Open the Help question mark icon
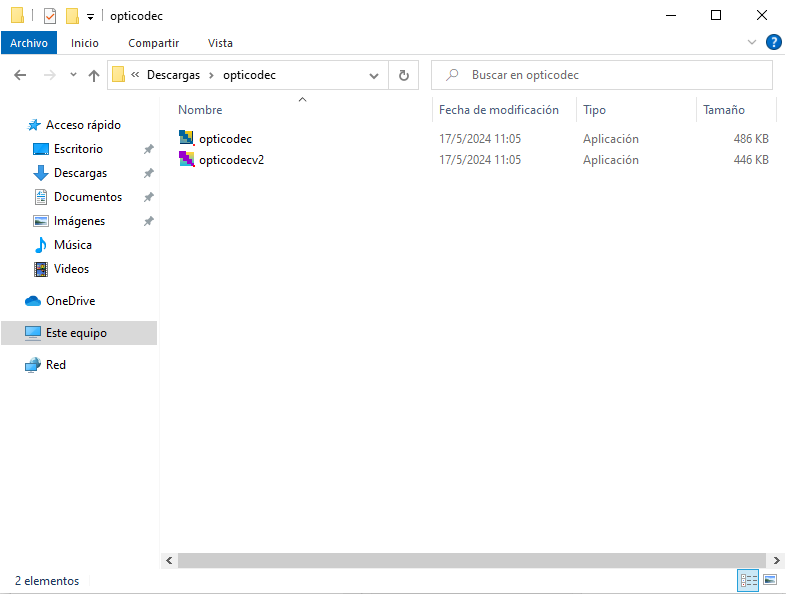786x594 pixels. pyautogui.click(x=773, y=42)
